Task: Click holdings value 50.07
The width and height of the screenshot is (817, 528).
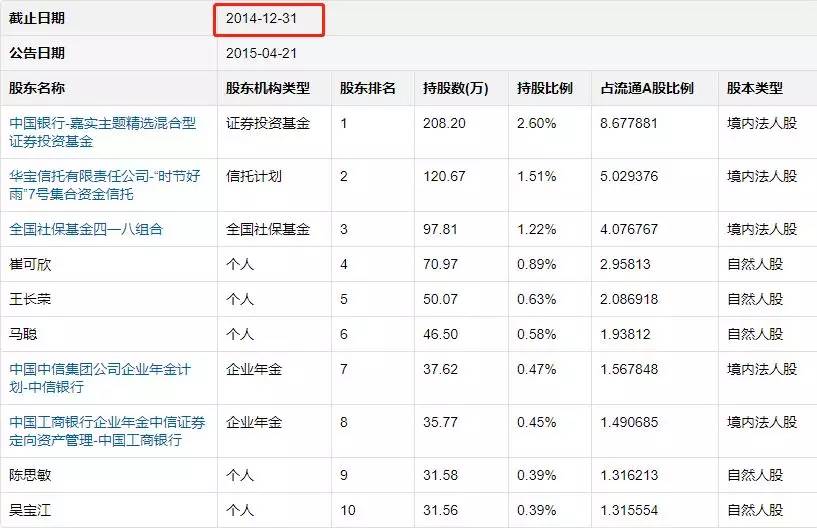Action: (x=440, y=299)
